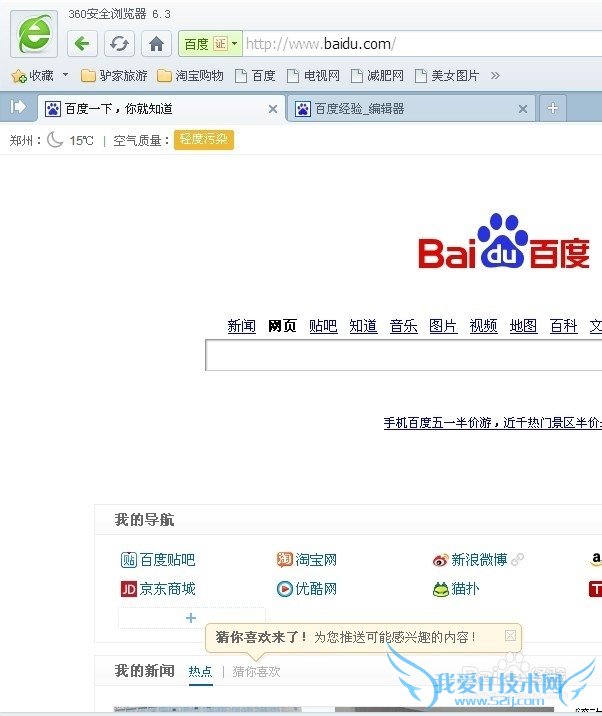This screenshot has width=602, height=716.
Task: Reload the page with the refresh button
Action: point(119,44)
